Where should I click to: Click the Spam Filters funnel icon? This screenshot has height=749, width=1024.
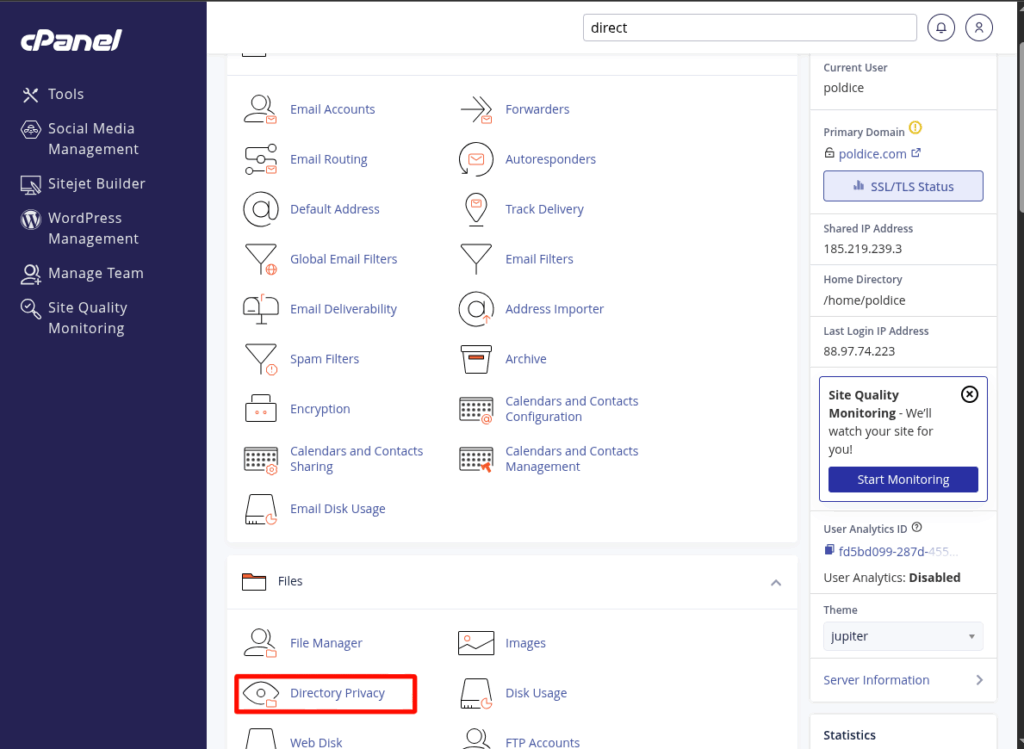[261, 359]
